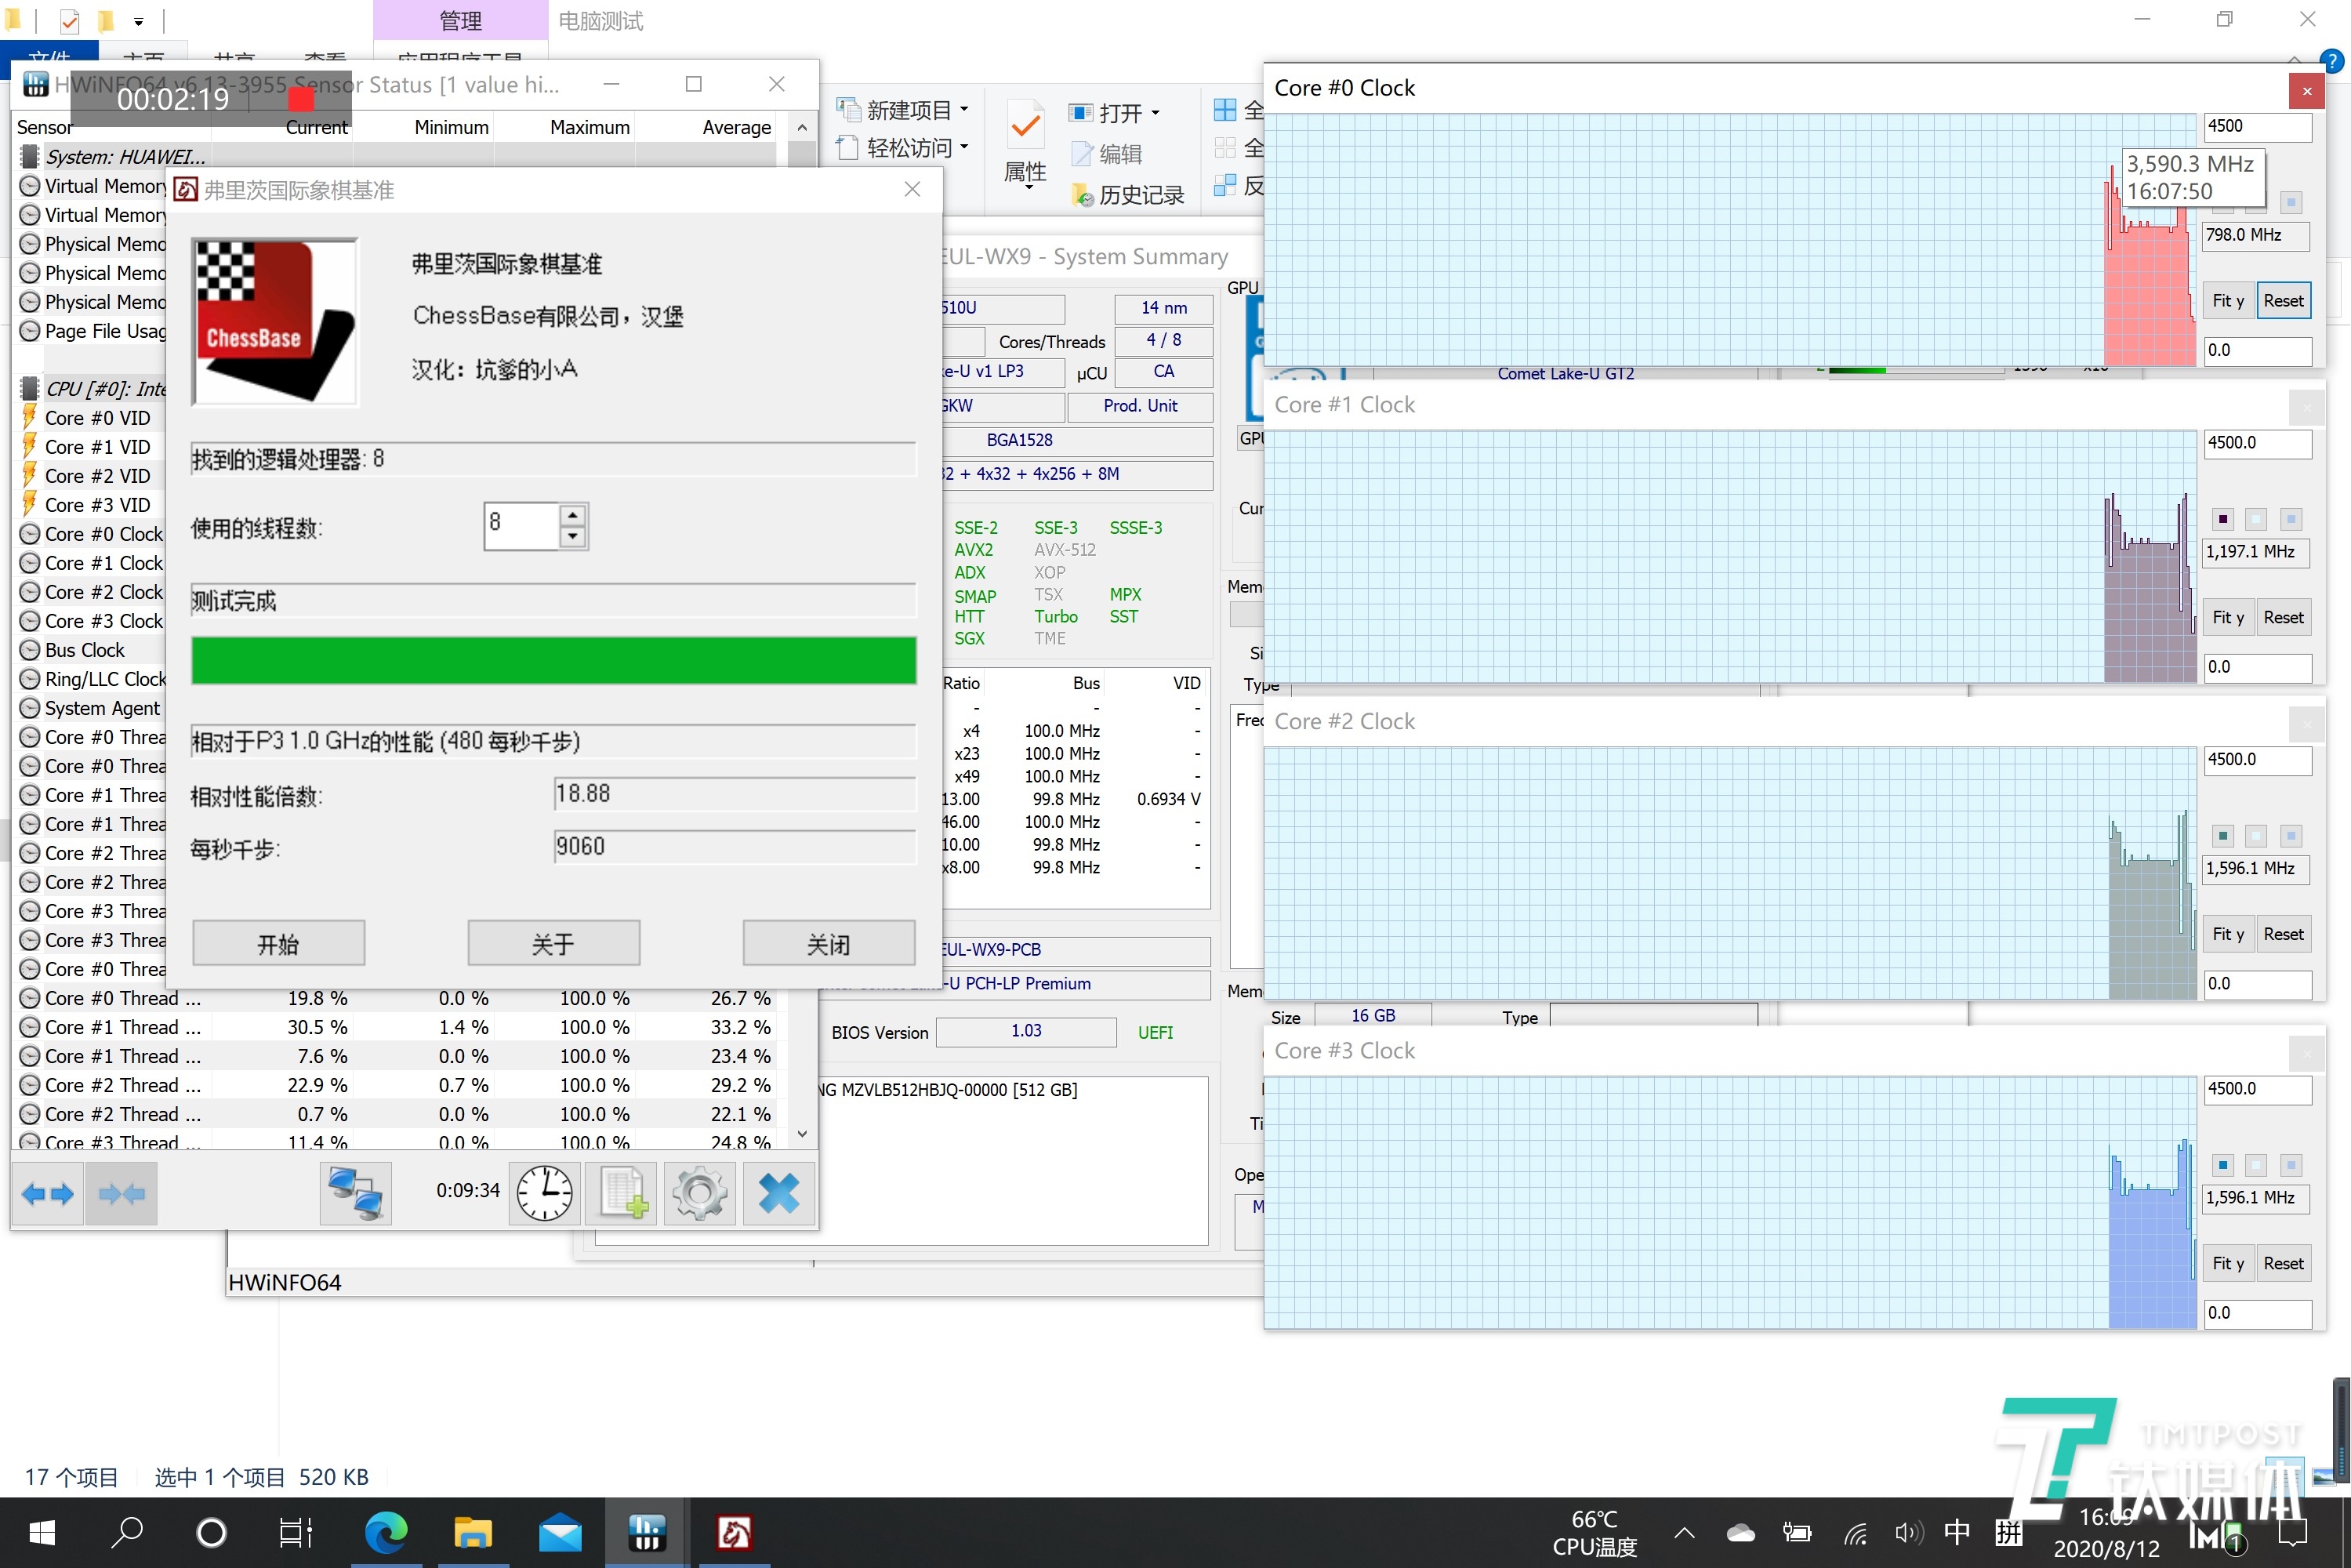The width and height of the screenshot is (2351, 1568).
Task: Open HWiNFO sensor settings gear
Action: [x=700, y=1193]
